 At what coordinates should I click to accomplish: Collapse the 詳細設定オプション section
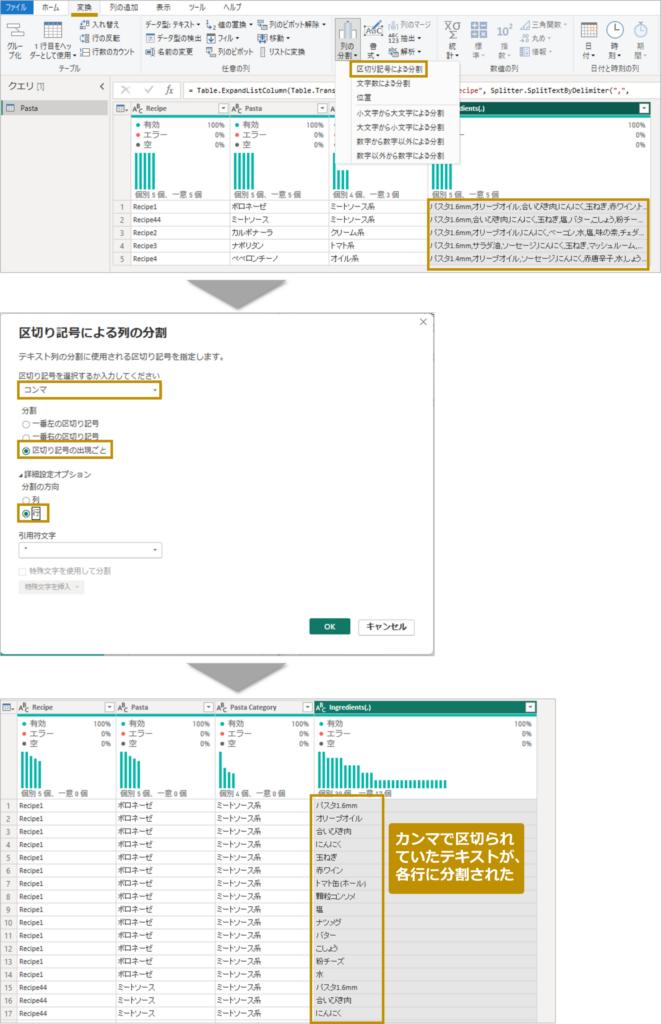coord(21,473)
